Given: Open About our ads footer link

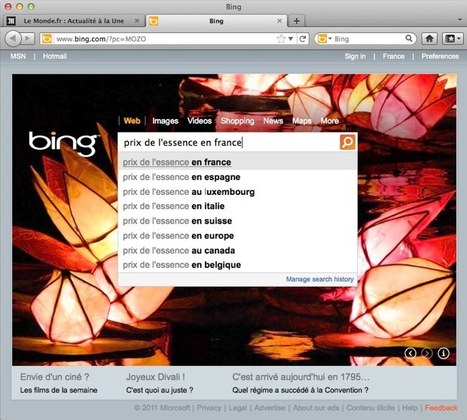Looking at the screenshot, I should point(316,408).
